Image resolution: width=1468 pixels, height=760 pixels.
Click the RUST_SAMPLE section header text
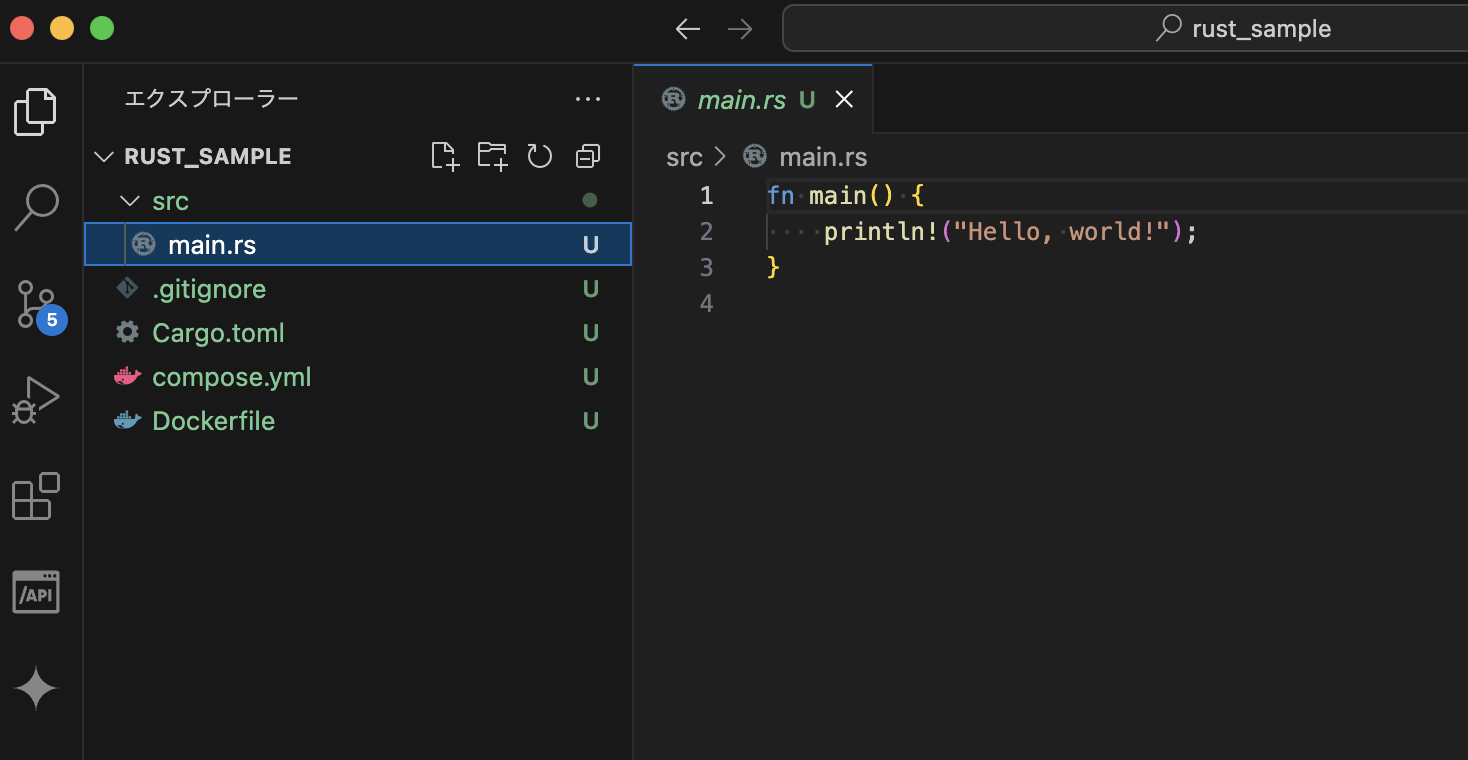tap(208, 156)
